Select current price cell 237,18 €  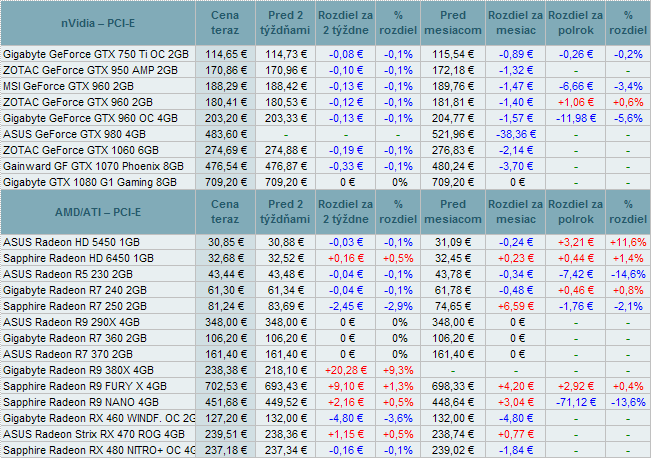(x=225, y=450)
